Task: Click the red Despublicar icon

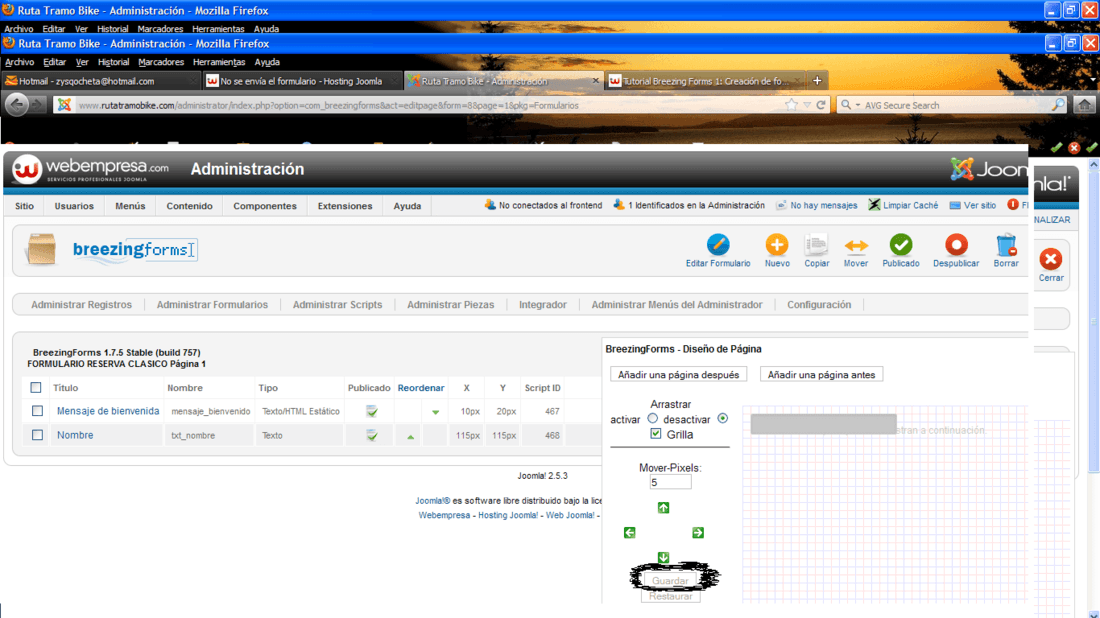Action: 956,245
